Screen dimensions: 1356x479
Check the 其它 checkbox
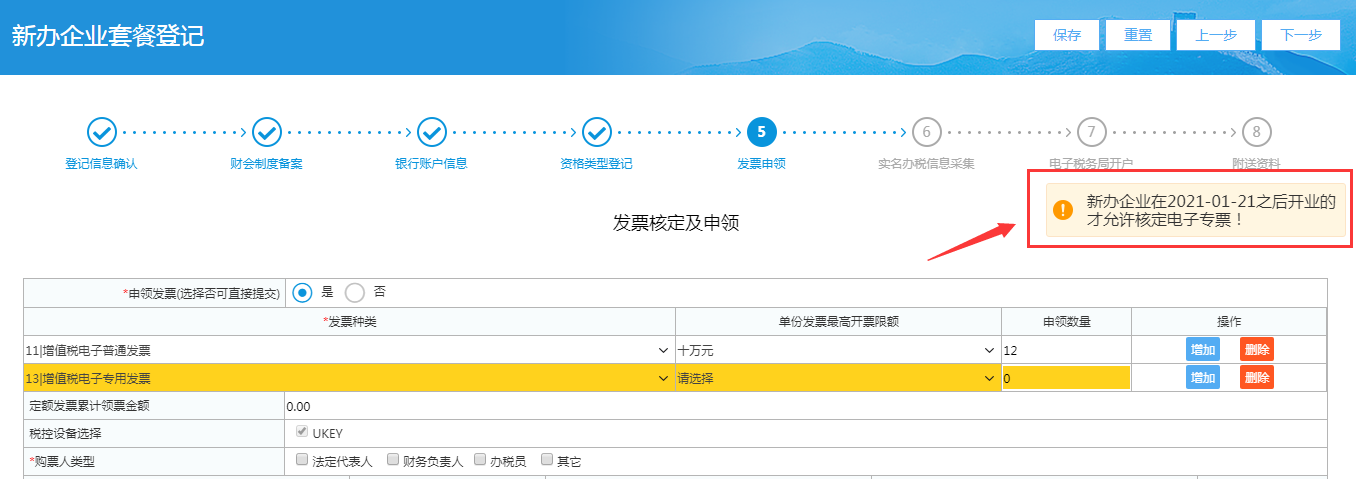546,460
